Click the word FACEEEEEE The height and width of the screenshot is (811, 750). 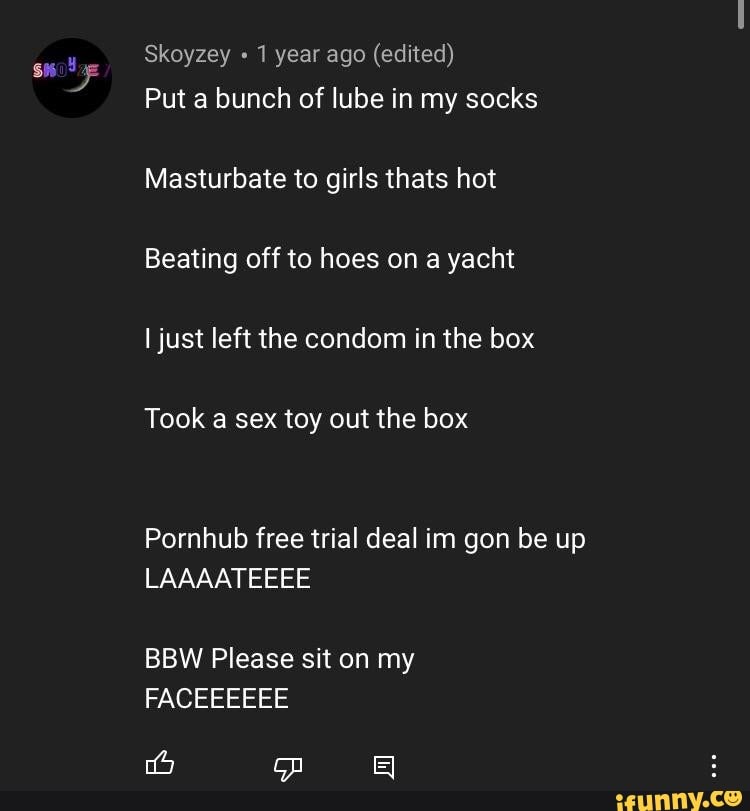[x=217, y=699]
